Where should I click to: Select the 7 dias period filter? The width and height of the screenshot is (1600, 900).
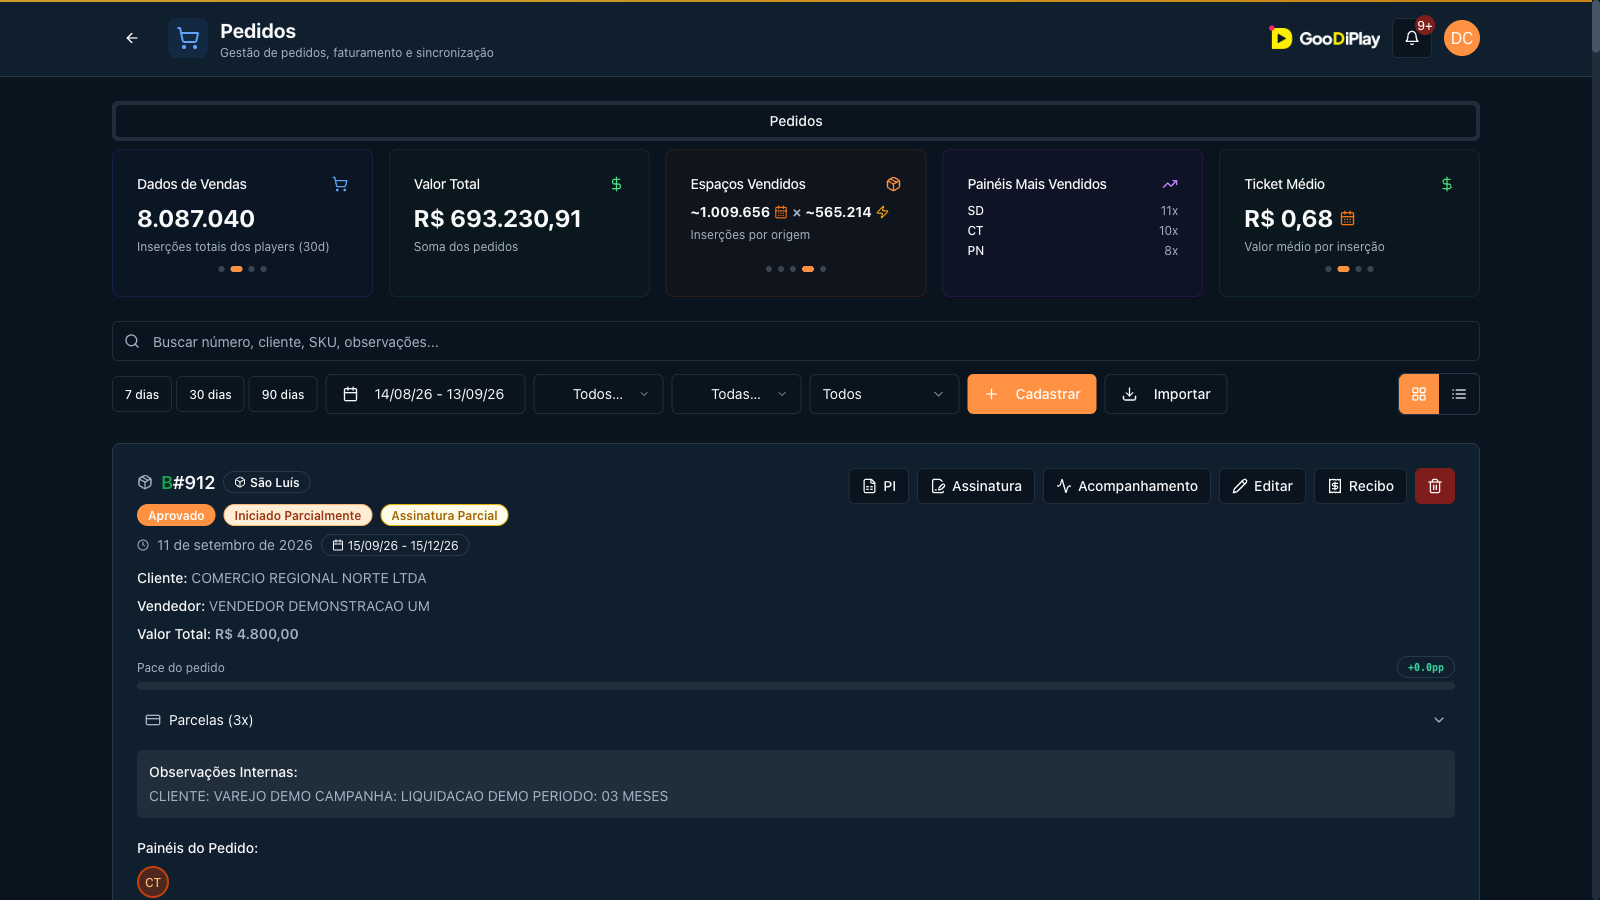pyautogui.click(x=142, y=394)
